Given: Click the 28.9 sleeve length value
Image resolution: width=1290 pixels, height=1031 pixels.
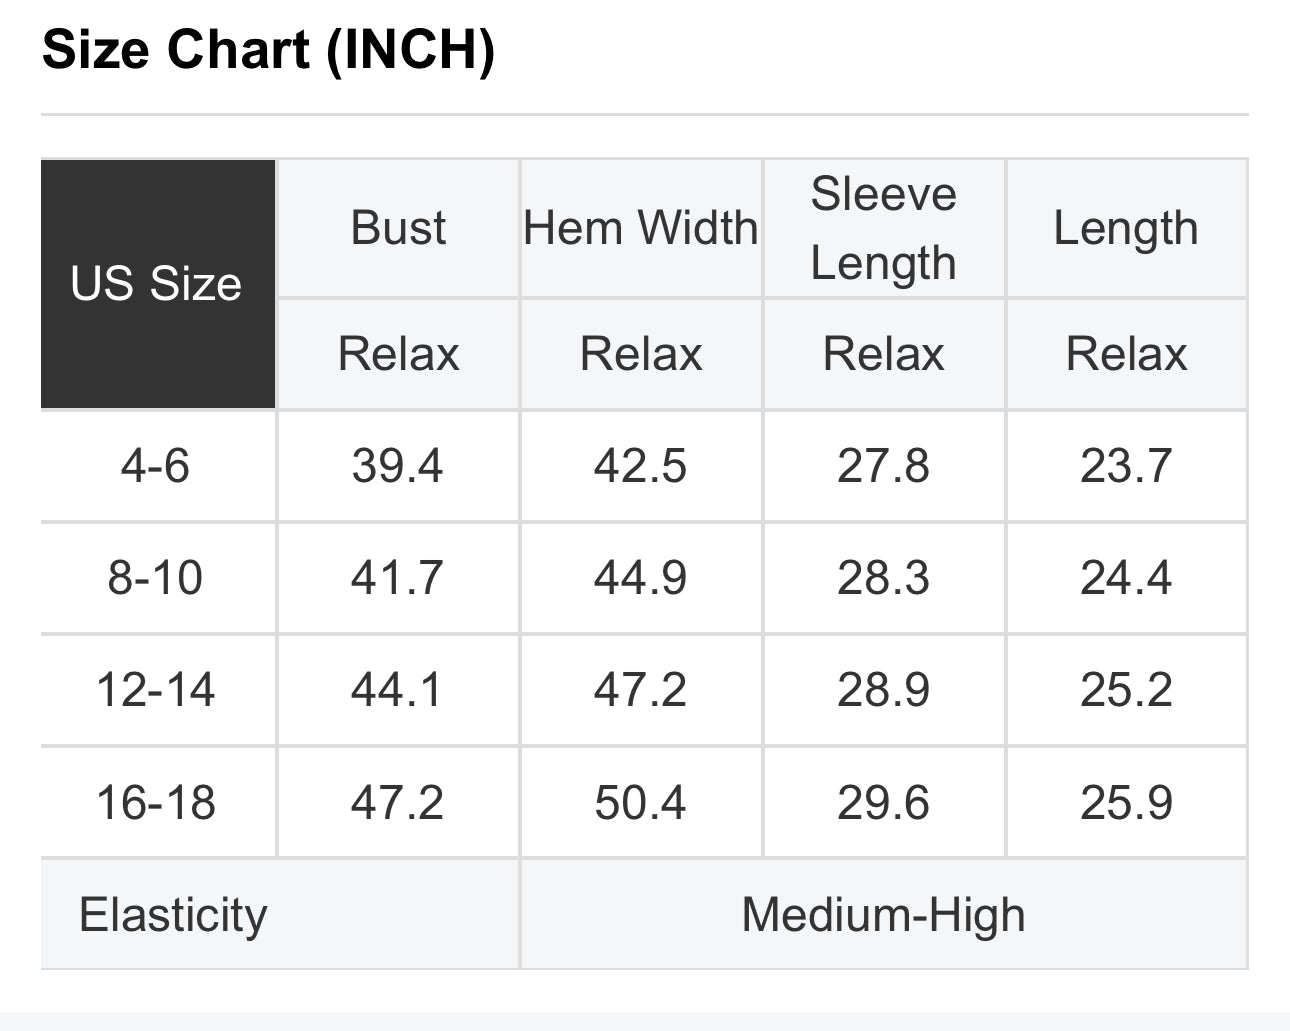Looking at the screenshot, I should tap(883, 690).
